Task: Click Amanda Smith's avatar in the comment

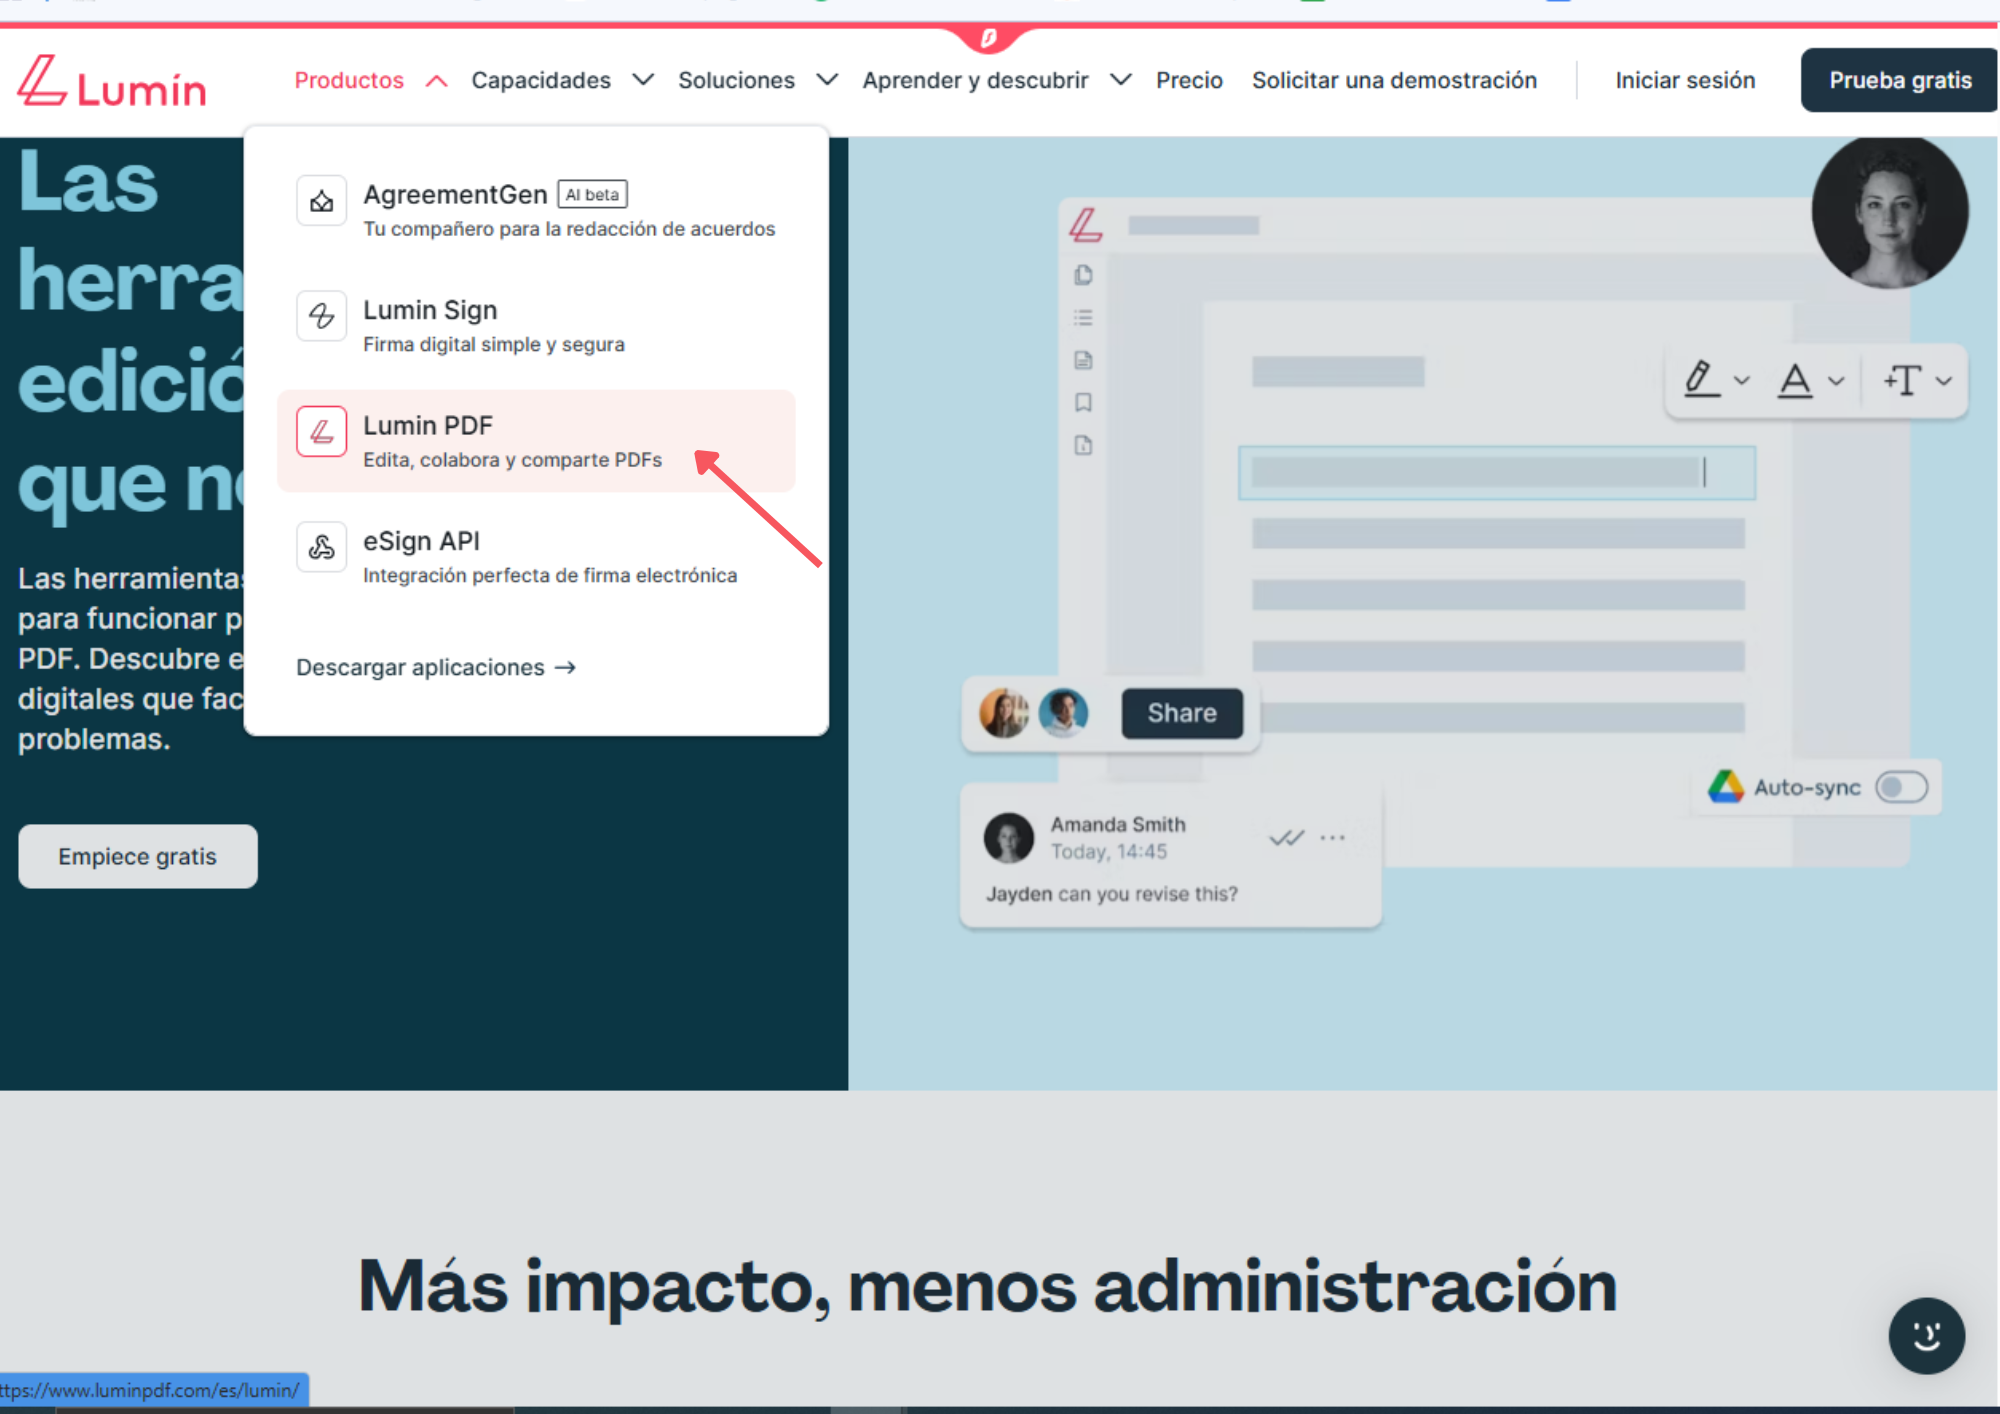Action: [x=1008, y=837]
